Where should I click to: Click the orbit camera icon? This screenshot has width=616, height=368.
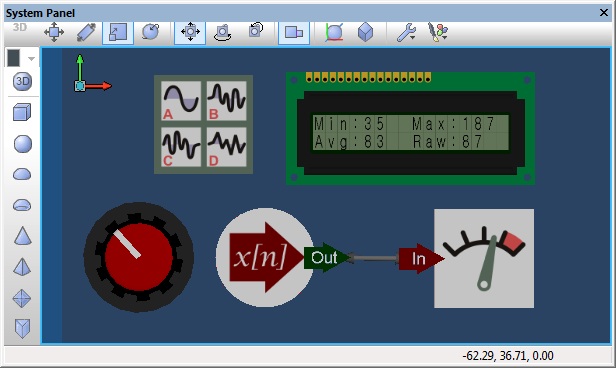coord(223,32)
